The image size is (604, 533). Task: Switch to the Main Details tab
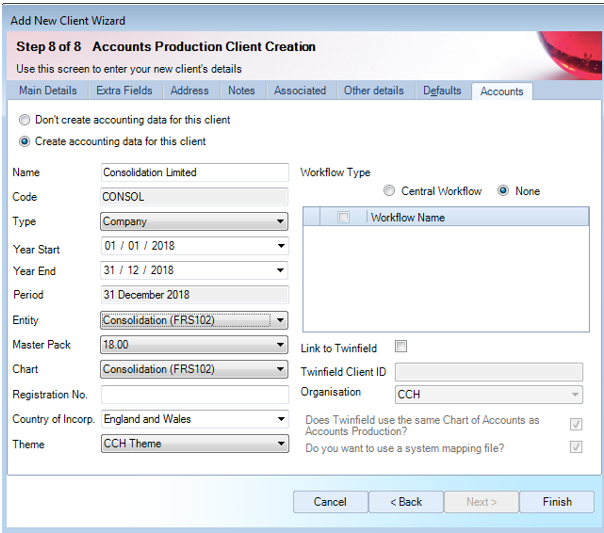(x=48, y=91)
